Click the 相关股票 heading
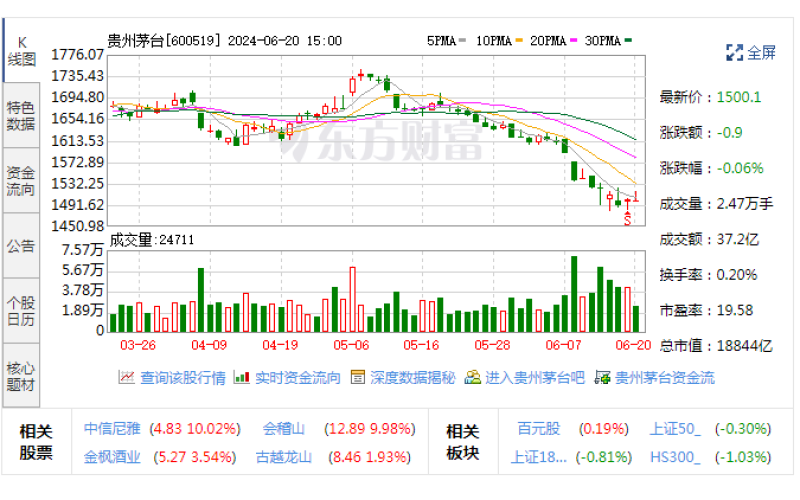This screenshot has width=800, height=500. (36, 442)
